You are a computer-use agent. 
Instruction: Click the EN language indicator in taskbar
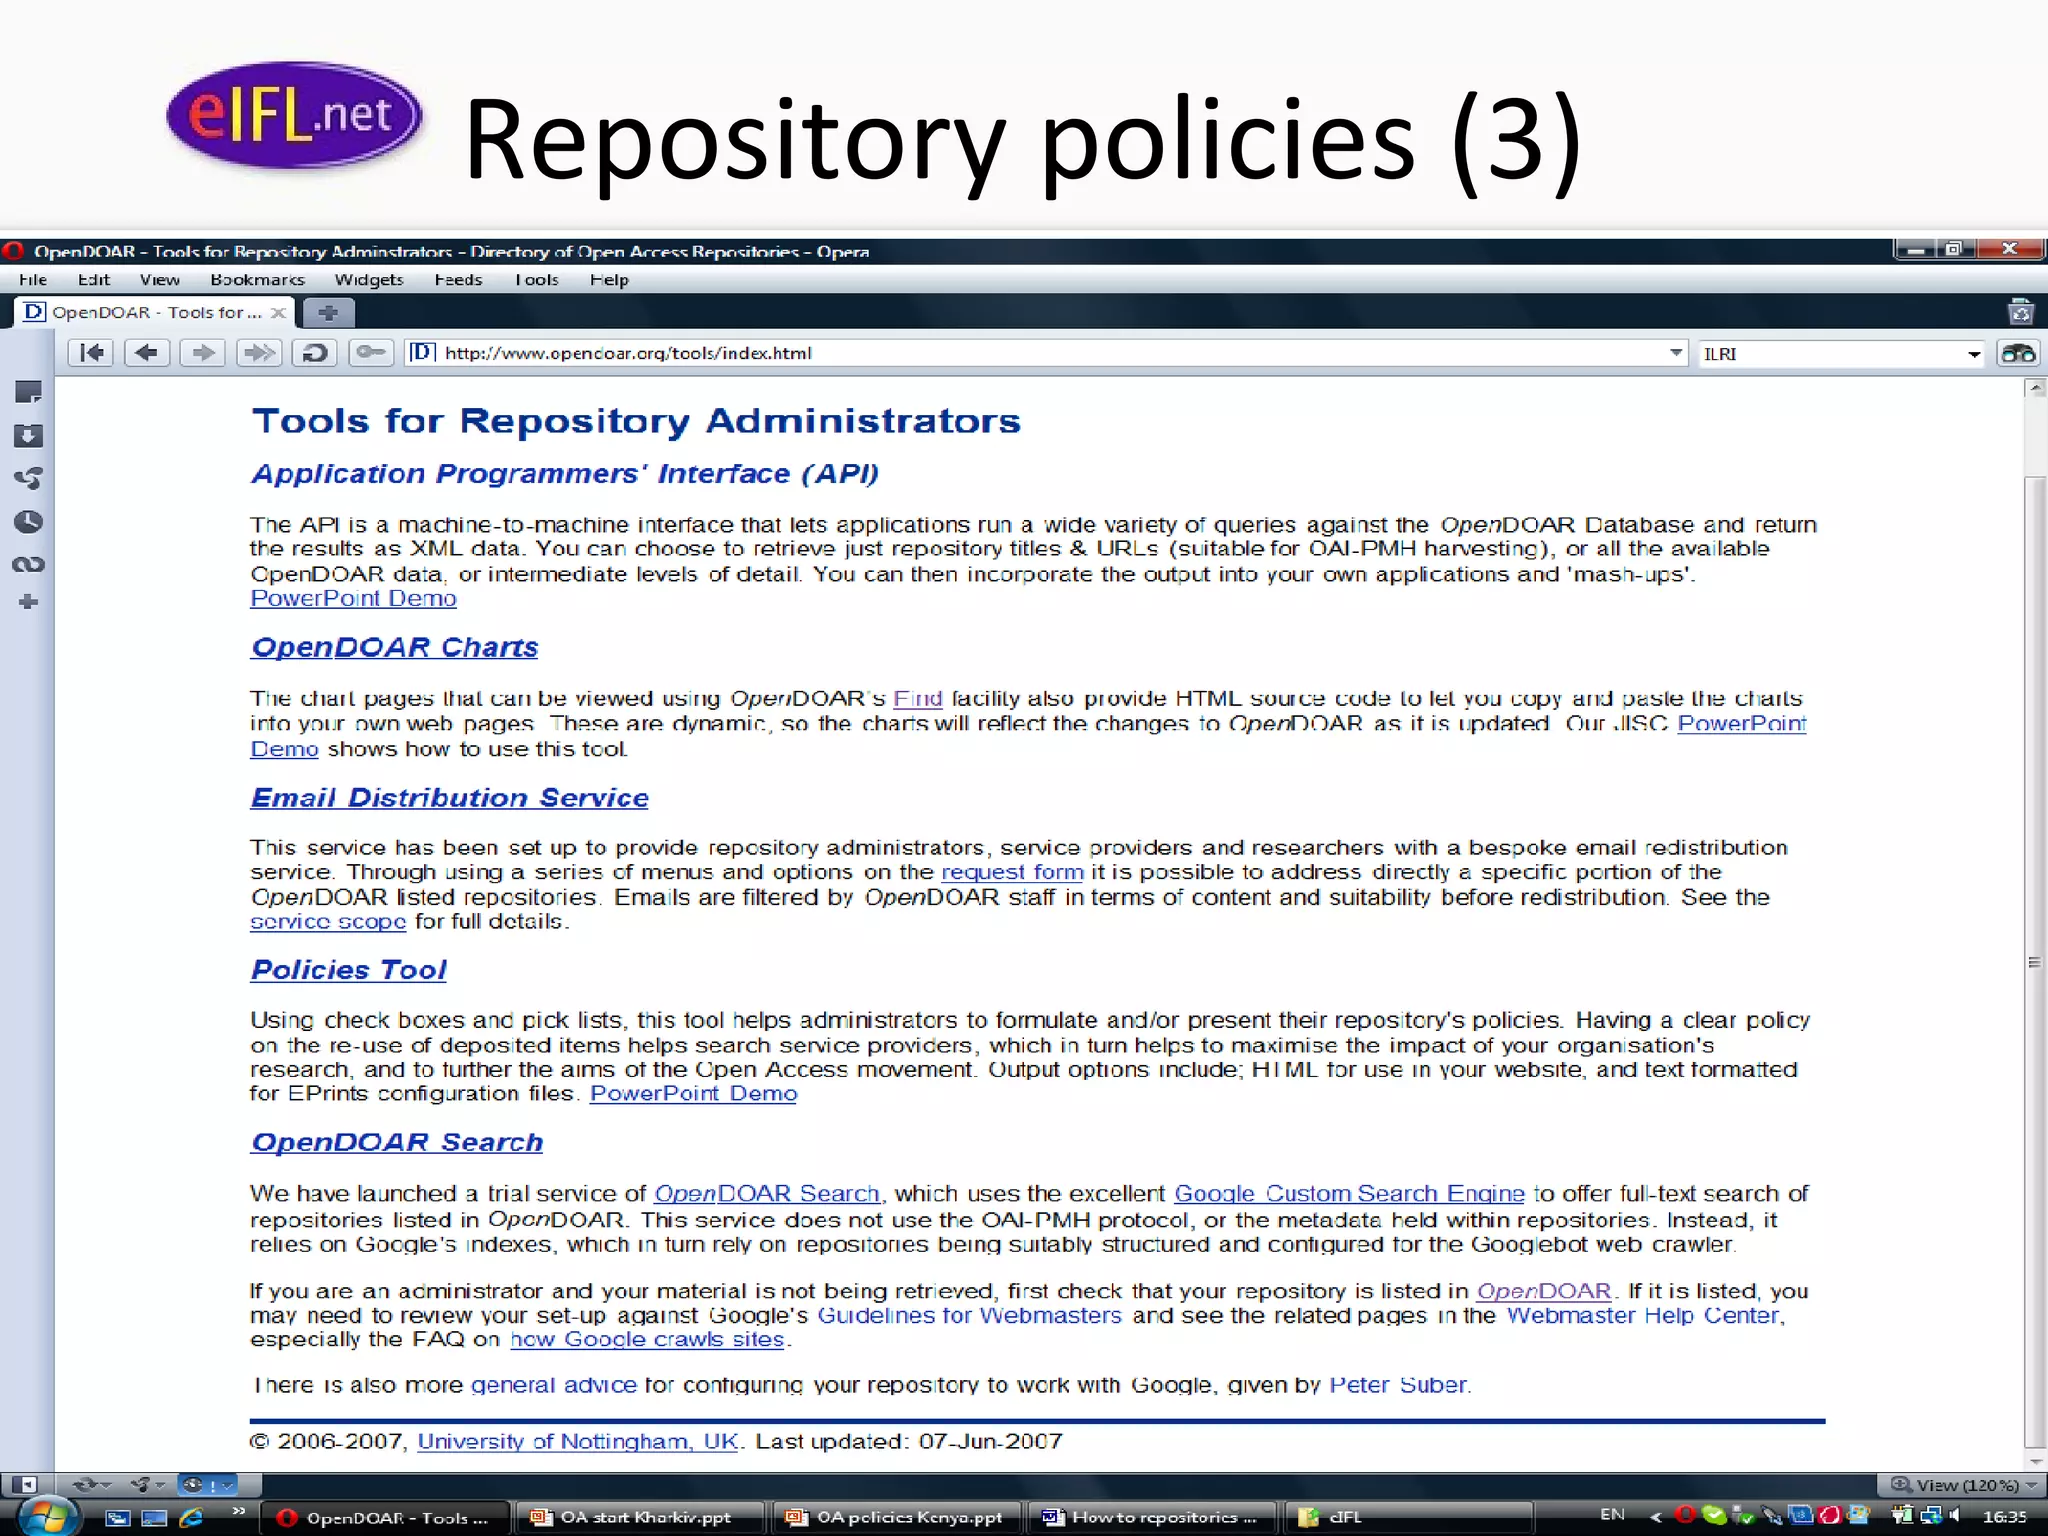coord(1612,1515)
